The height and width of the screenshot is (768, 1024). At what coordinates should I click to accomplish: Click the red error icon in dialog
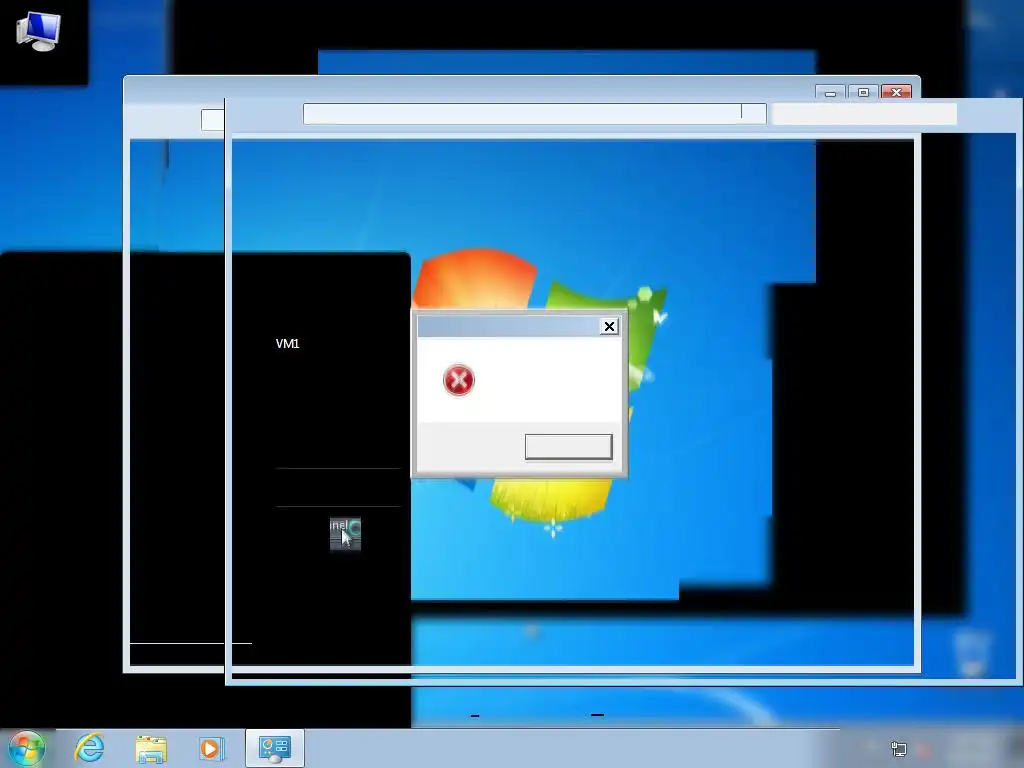(458, 380)
